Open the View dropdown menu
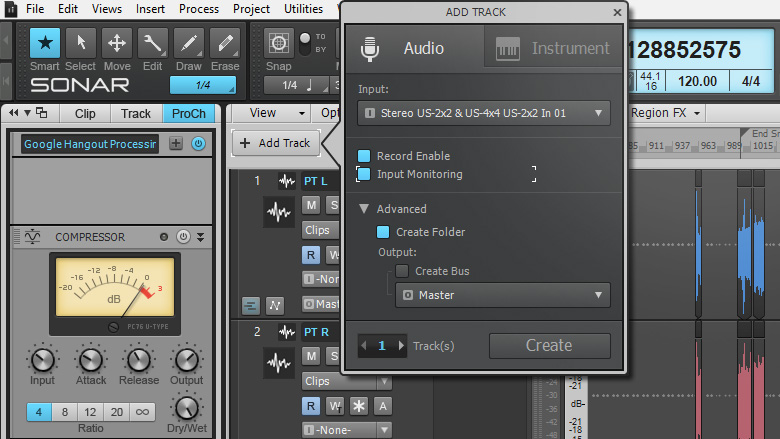 [270, 113]
